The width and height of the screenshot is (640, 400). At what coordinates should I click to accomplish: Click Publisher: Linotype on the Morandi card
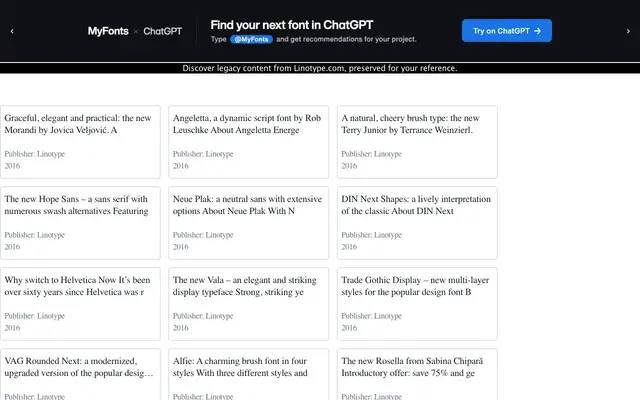click(35, 154)
